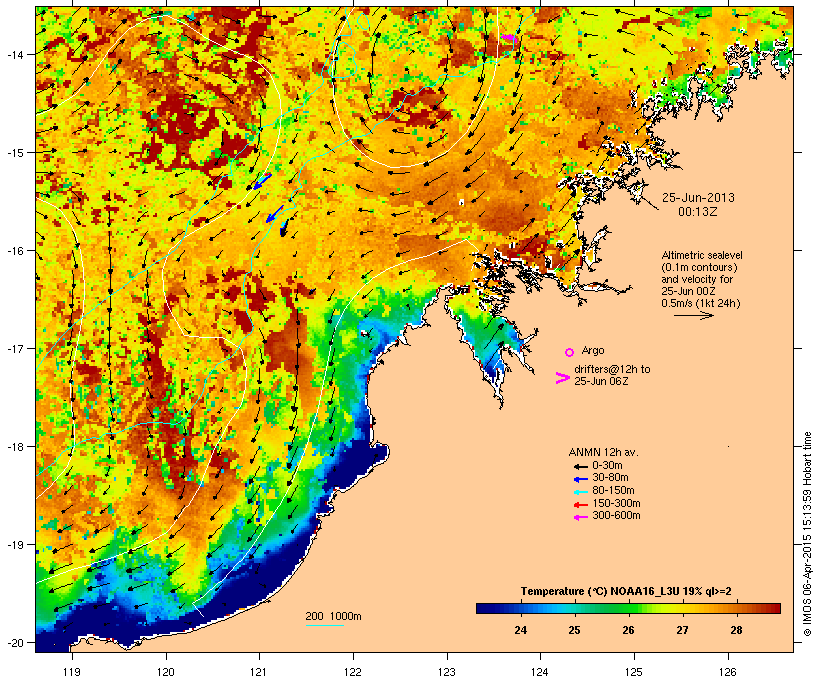Click the longitude axis label '123'
820x680 pixels.
(x=447, y=672)
